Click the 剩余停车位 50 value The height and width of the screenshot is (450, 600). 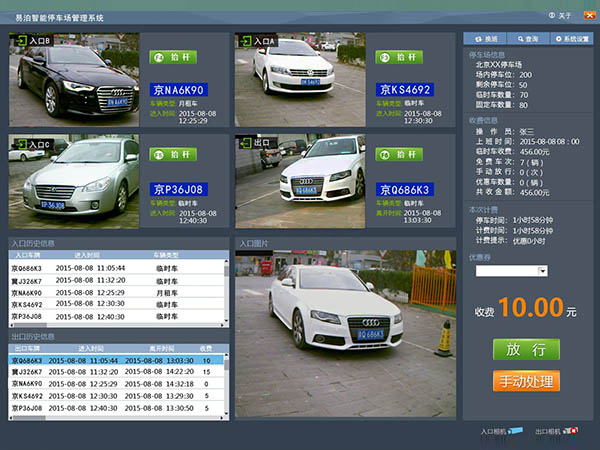[x=523, y=85]
